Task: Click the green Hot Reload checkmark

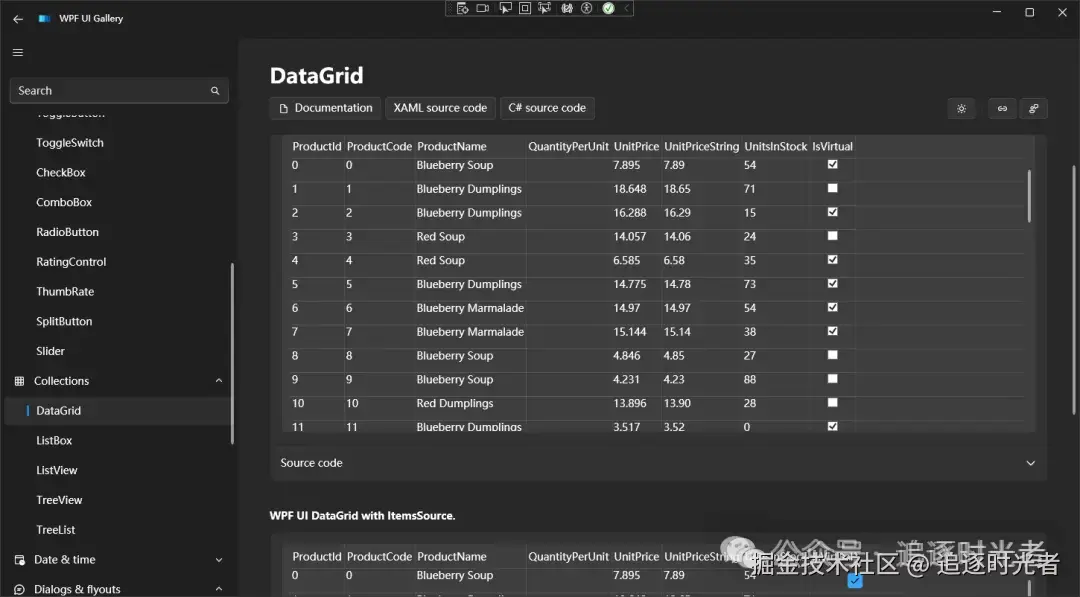Action: click(x=608, y=8)
